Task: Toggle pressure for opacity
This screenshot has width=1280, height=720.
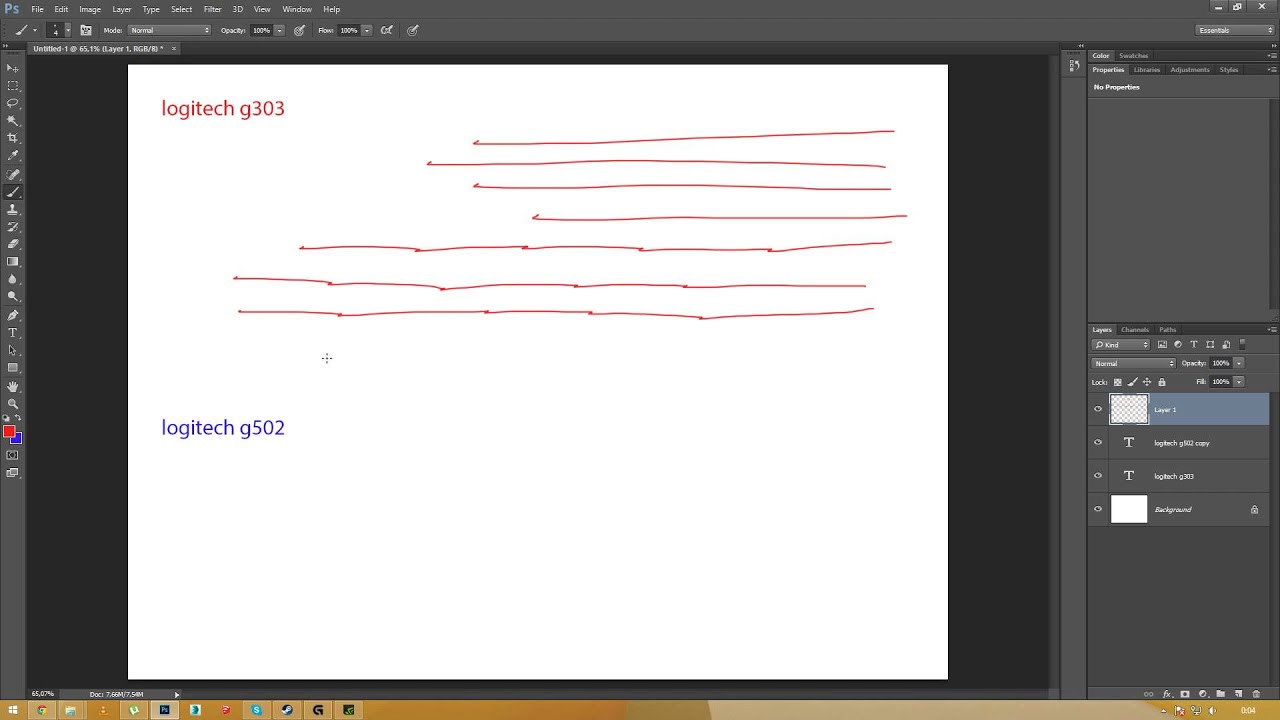Action: [299, 30]
